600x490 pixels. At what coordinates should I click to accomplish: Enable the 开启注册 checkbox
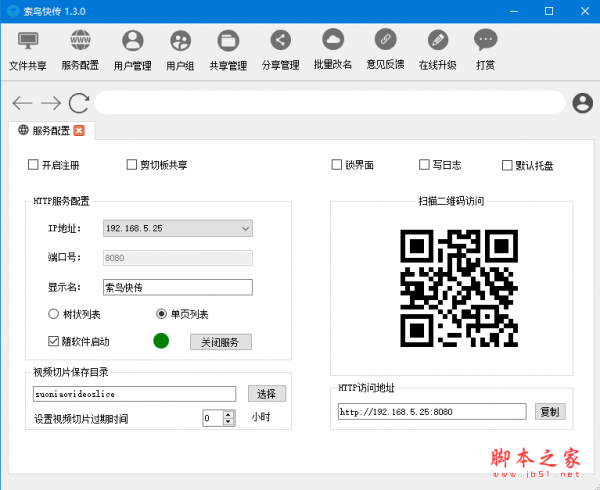34,165
